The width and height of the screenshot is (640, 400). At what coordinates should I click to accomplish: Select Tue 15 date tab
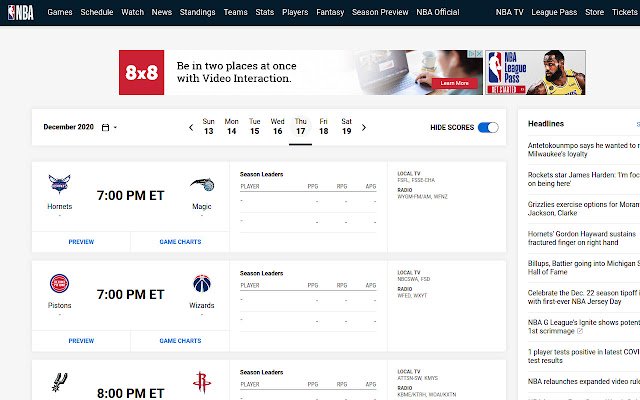255,127
